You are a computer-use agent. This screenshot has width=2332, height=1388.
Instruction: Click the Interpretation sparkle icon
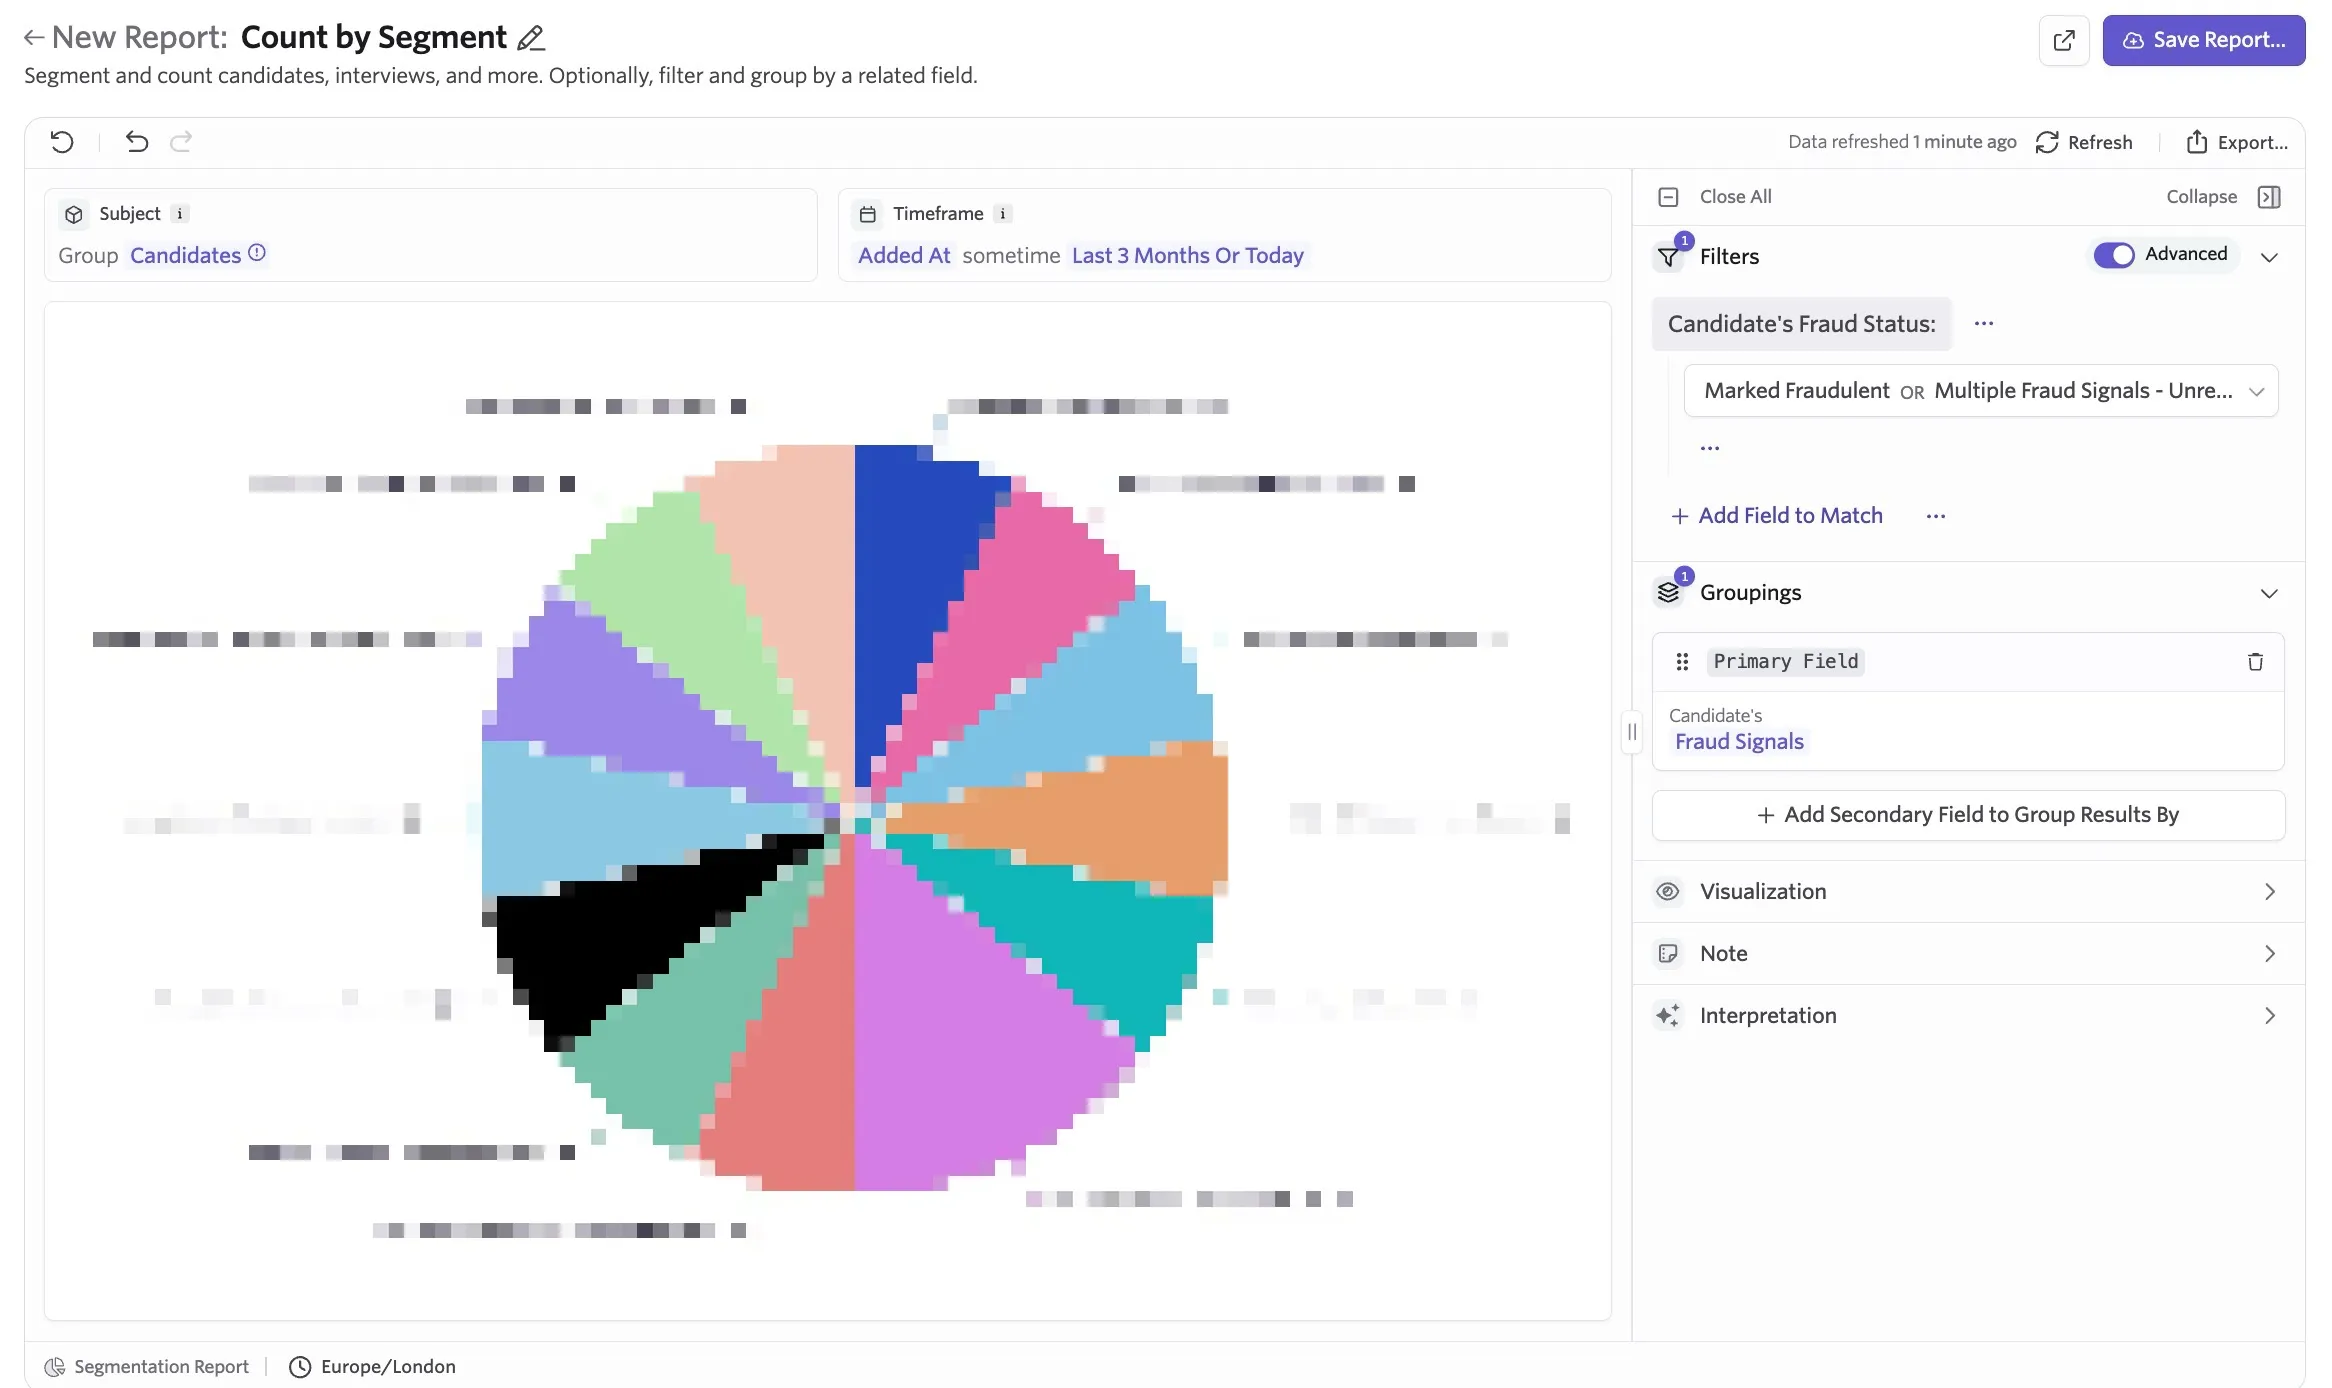click(x=1668, y=1016)
